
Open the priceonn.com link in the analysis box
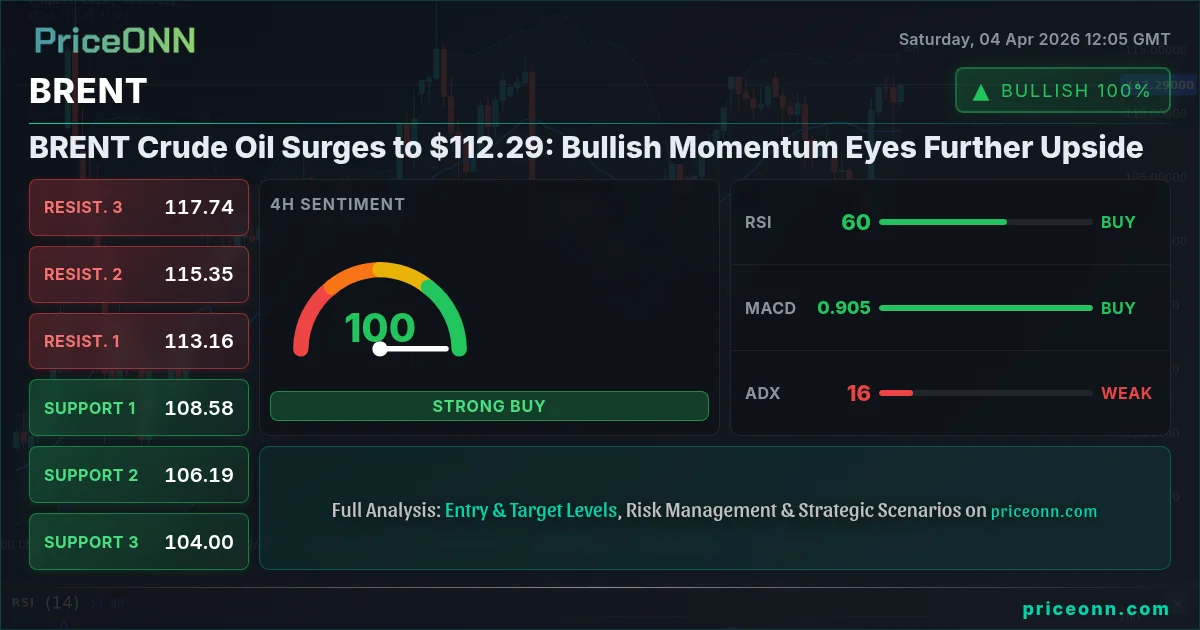point(1044,511)
